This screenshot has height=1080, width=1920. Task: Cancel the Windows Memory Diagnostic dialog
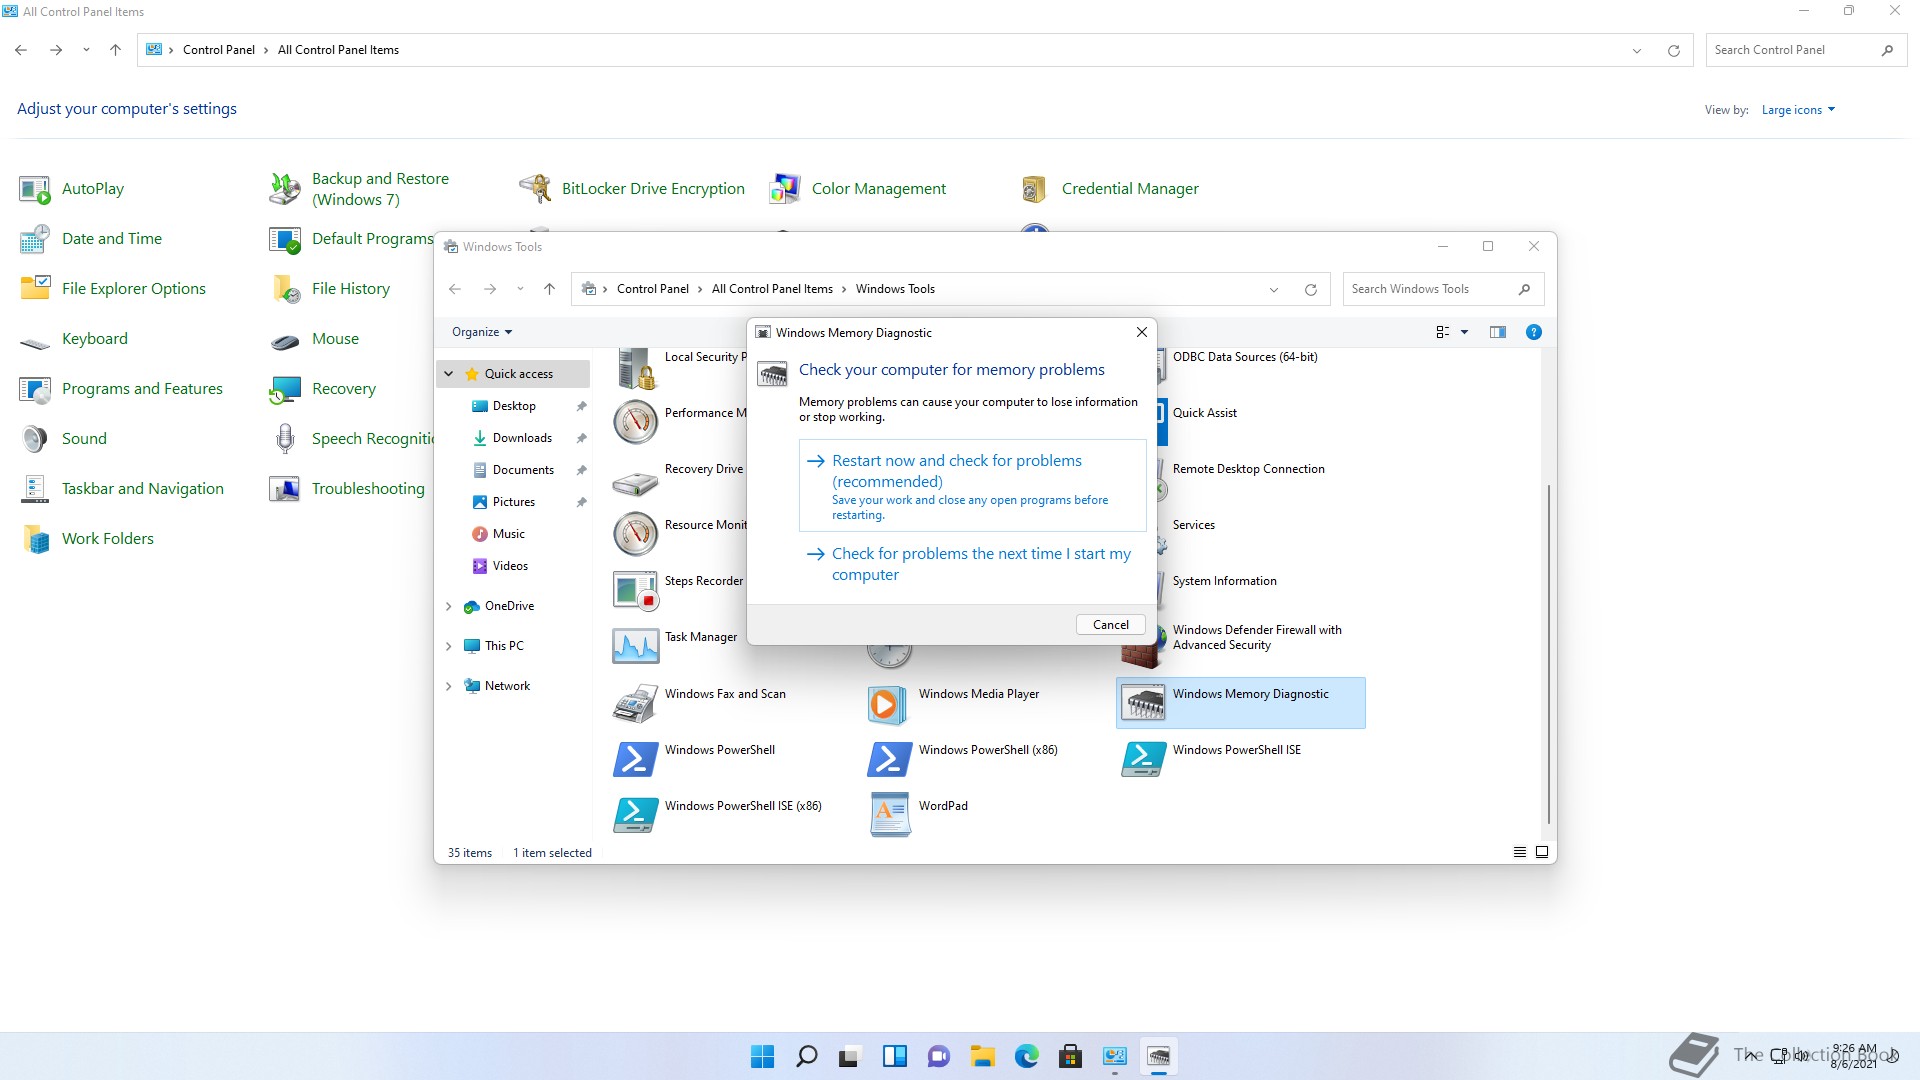point(1110,625)
